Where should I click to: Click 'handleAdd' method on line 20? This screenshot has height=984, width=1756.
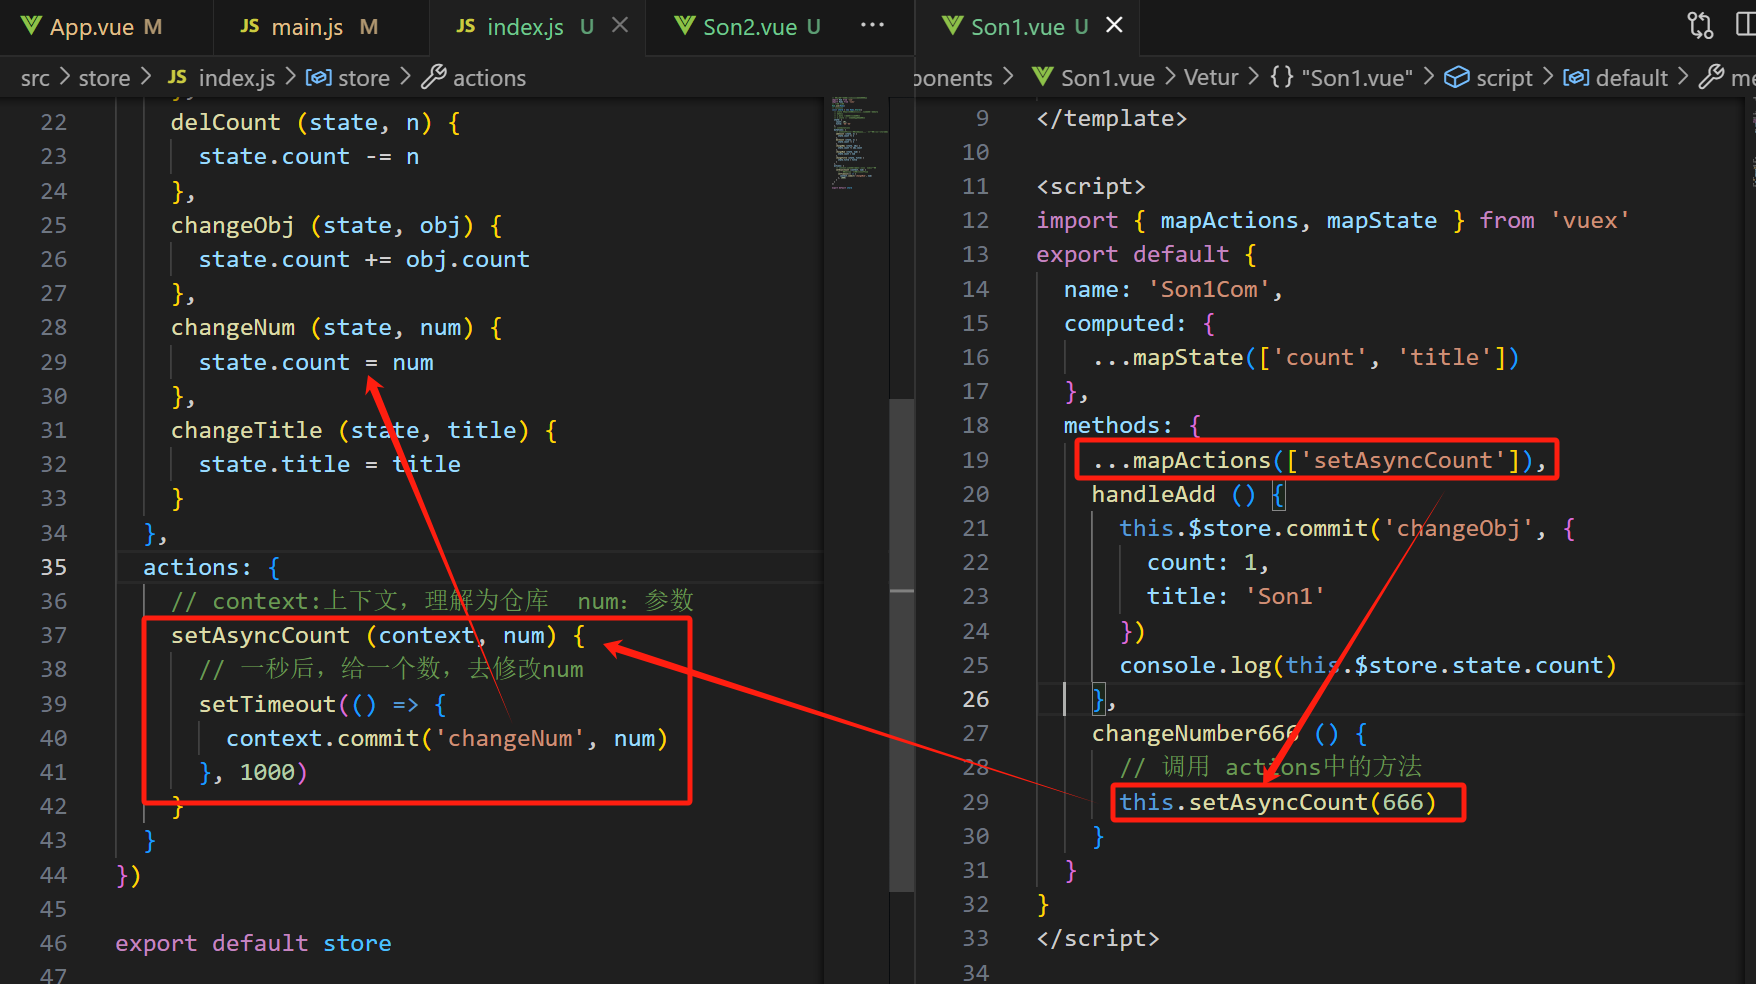pyautogui.click(x=1153, y=494)
